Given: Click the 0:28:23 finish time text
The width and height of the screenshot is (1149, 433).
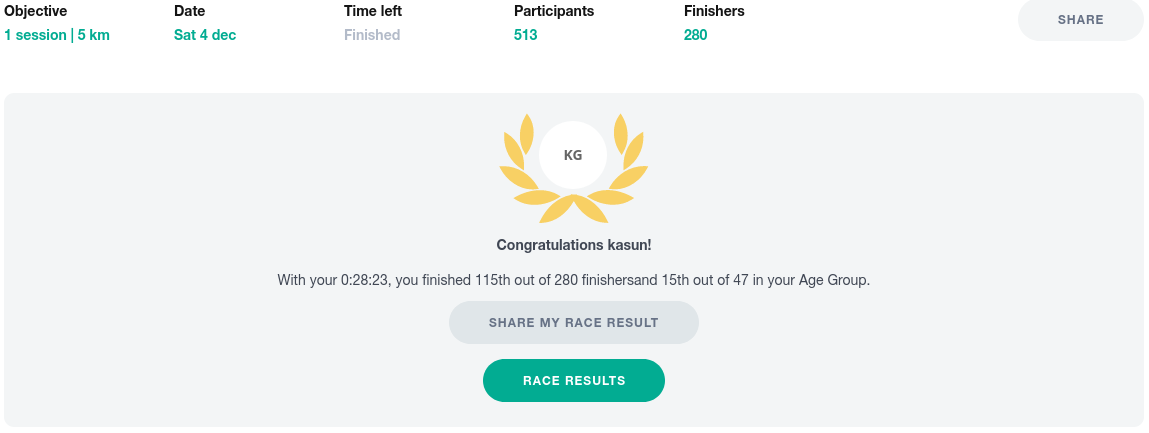Looking at the screenshot, I should coord(366,281).
